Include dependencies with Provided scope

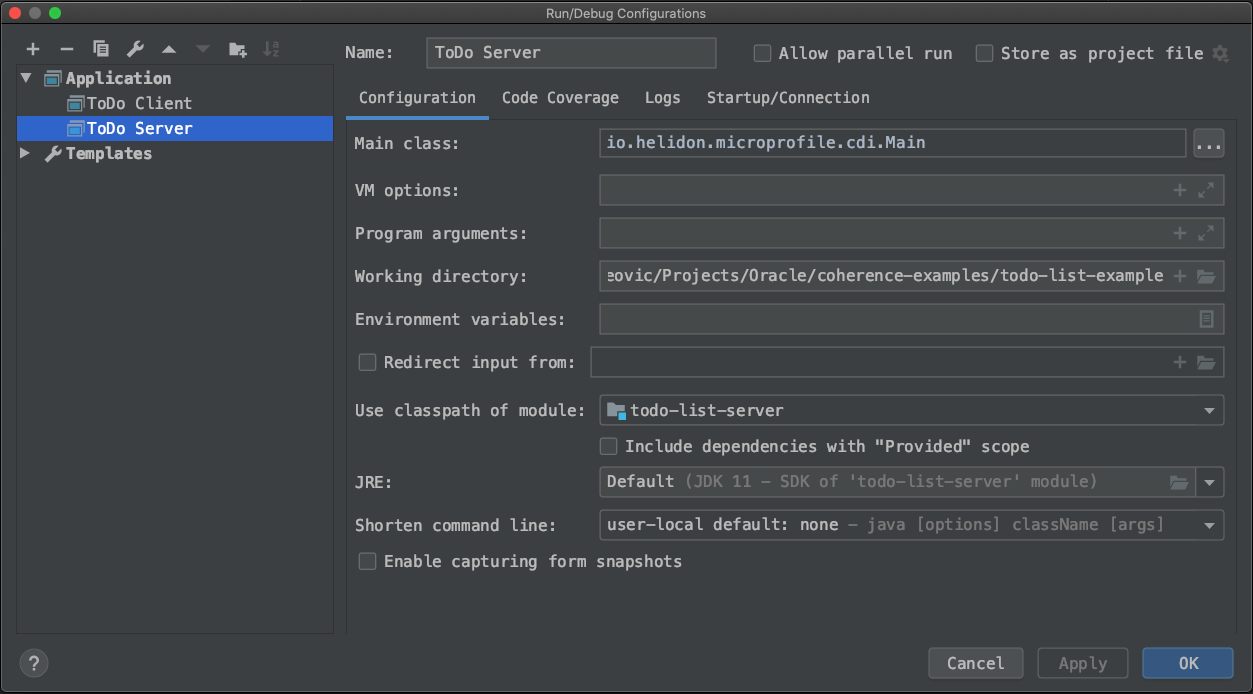[x=608, y=446]
